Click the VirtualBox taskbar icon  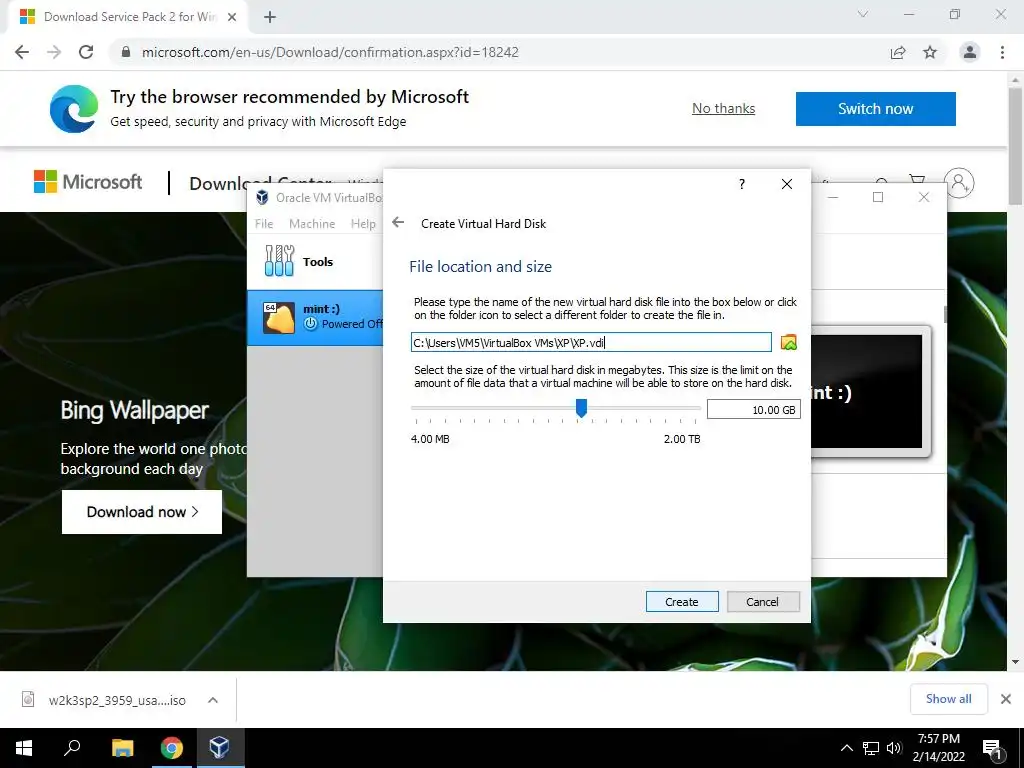pos(219,748)
